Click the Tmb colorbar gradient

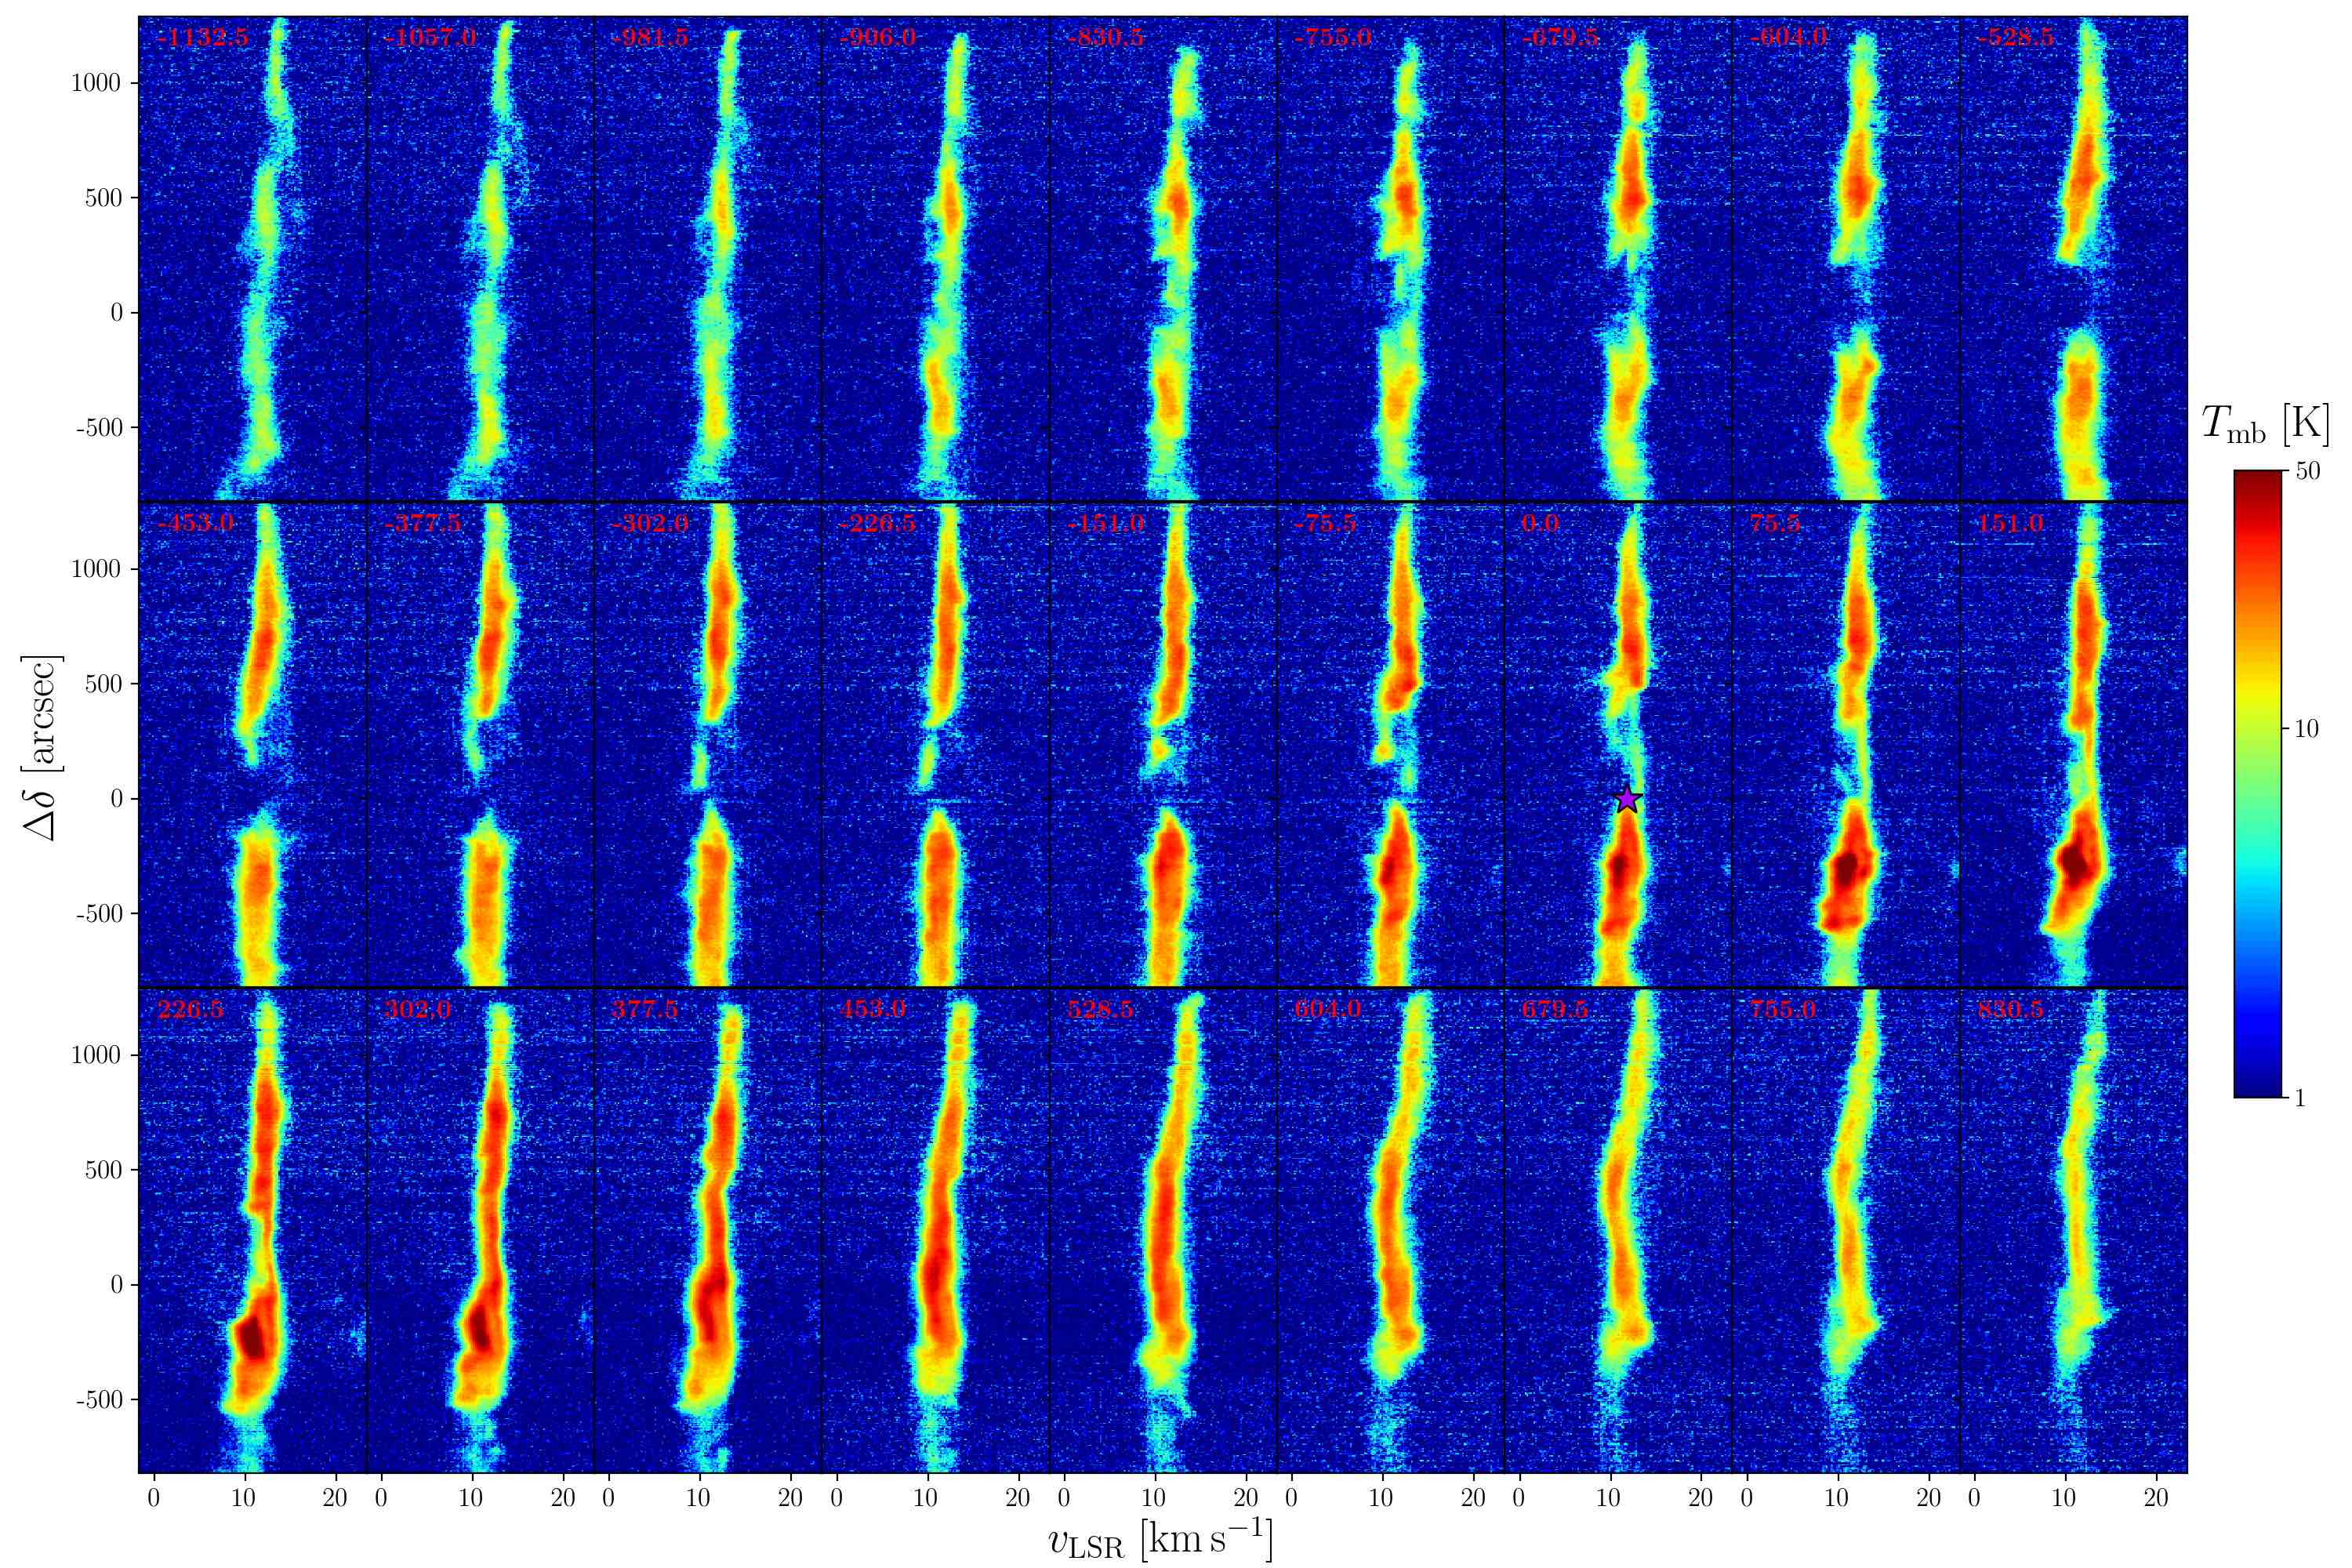[x=2257, y=783]
